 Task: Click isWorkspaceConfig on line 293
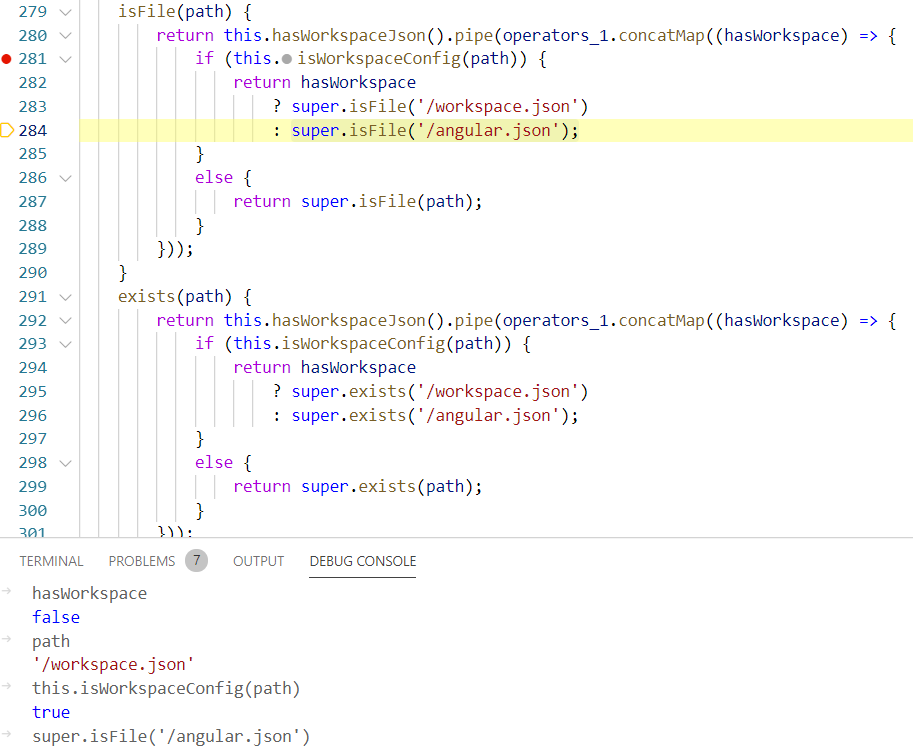[x=363, y=344]
